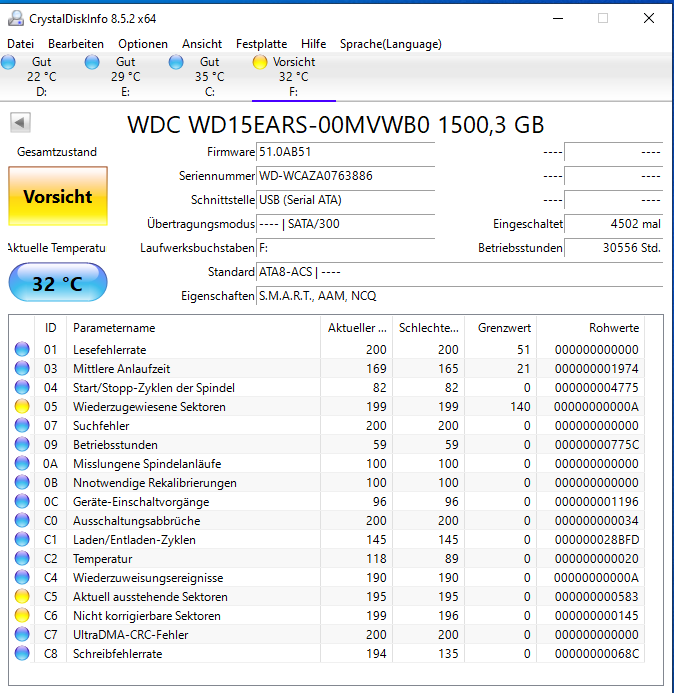Click the yellow Vorsicht health status button
Image resolution: width=674 pixels, height=693 pixels.
58,196
